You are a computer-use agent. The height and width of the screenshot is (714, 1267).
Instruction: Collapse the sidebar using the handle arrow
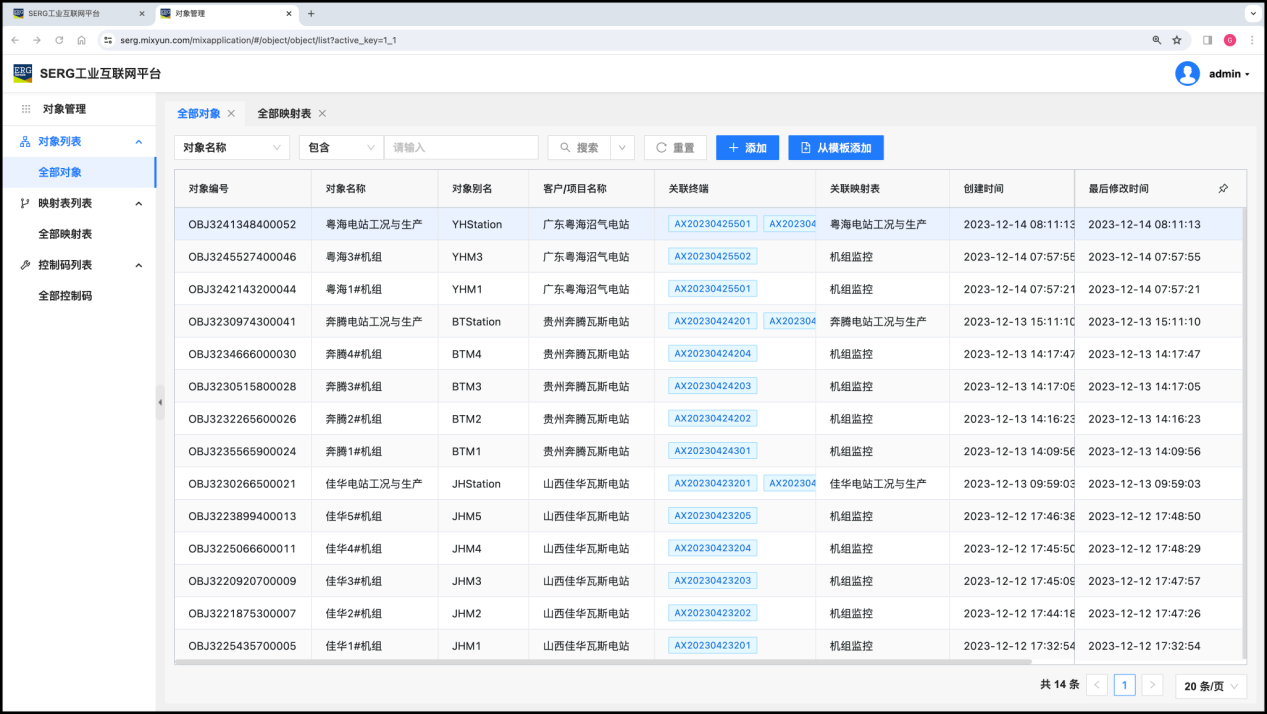(160, 402)
